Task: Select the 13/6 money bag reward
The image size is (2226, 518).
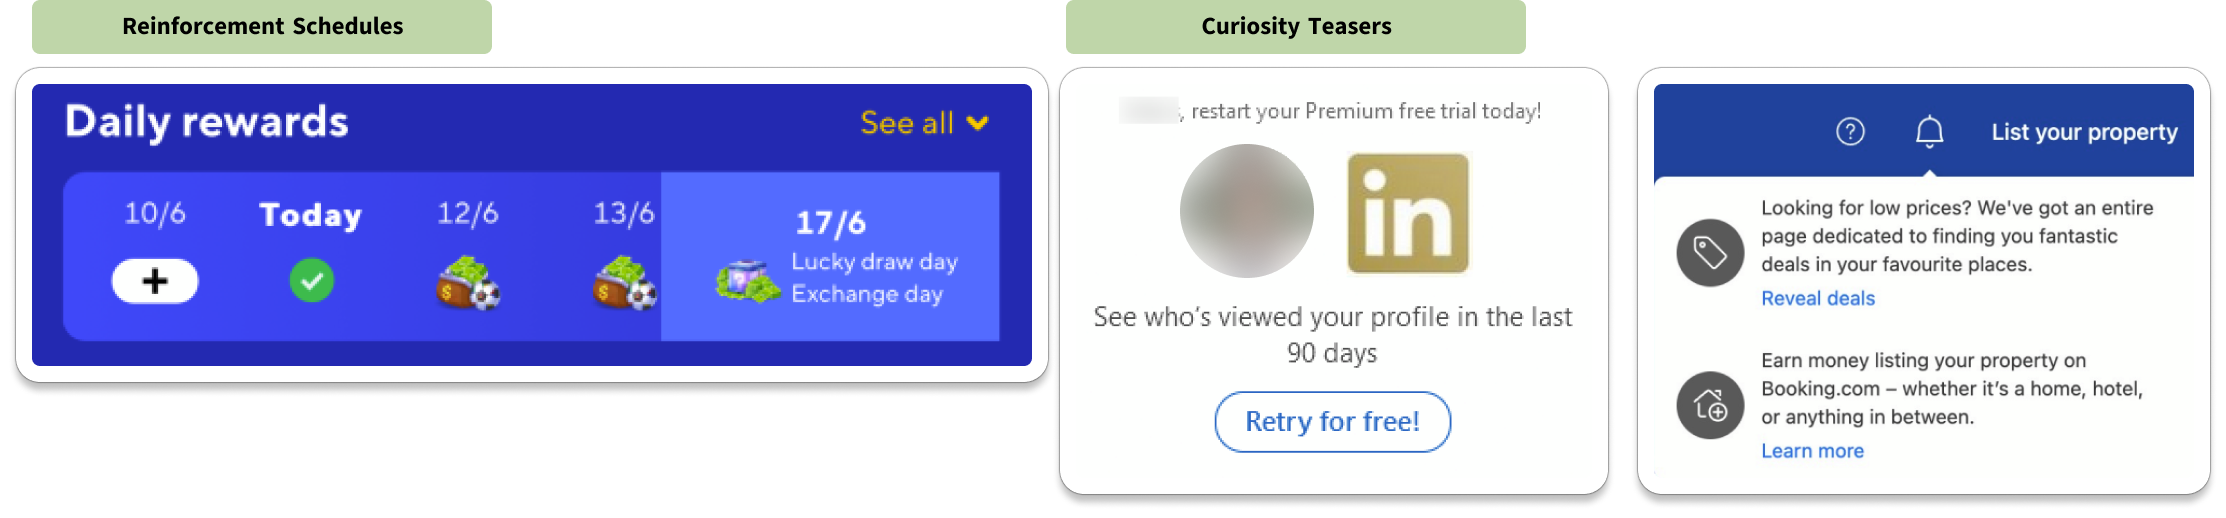Action: (624, 283)
